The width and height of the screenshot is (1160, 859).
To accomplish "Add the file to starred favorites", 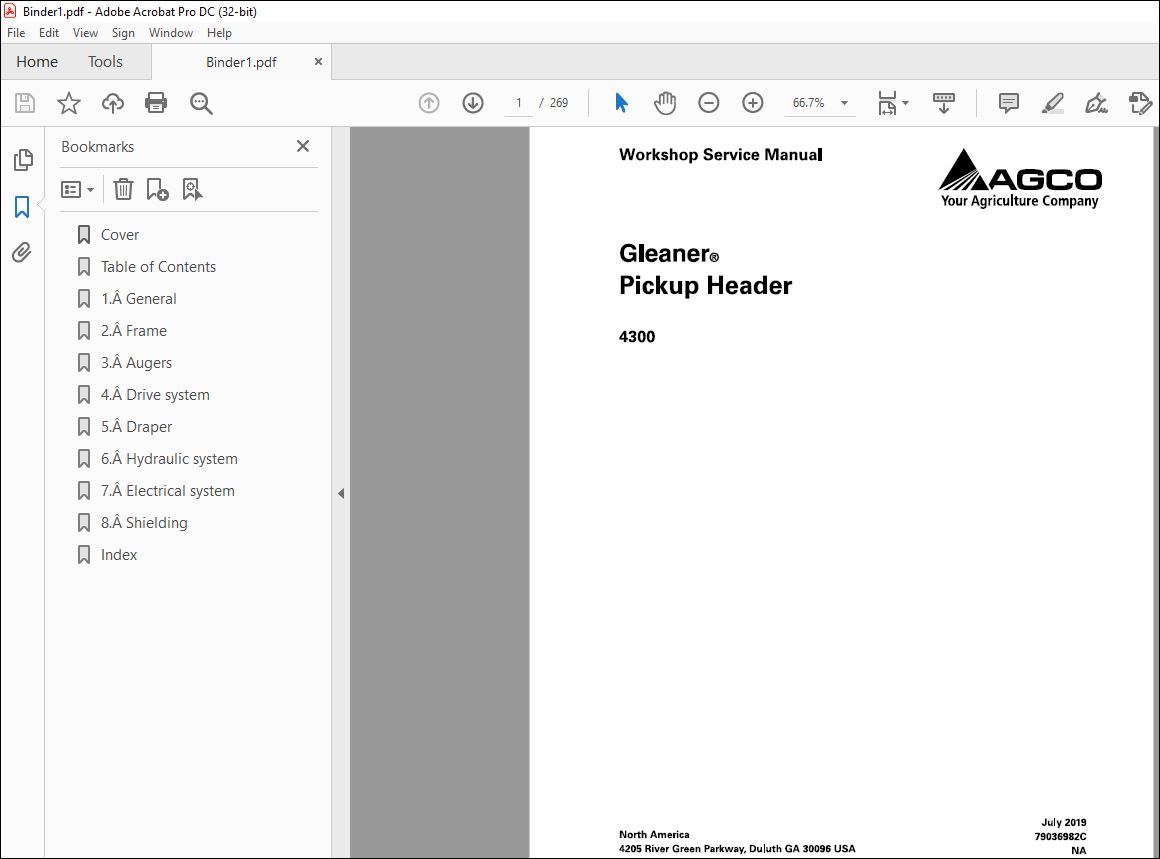I will pos(69,103).
